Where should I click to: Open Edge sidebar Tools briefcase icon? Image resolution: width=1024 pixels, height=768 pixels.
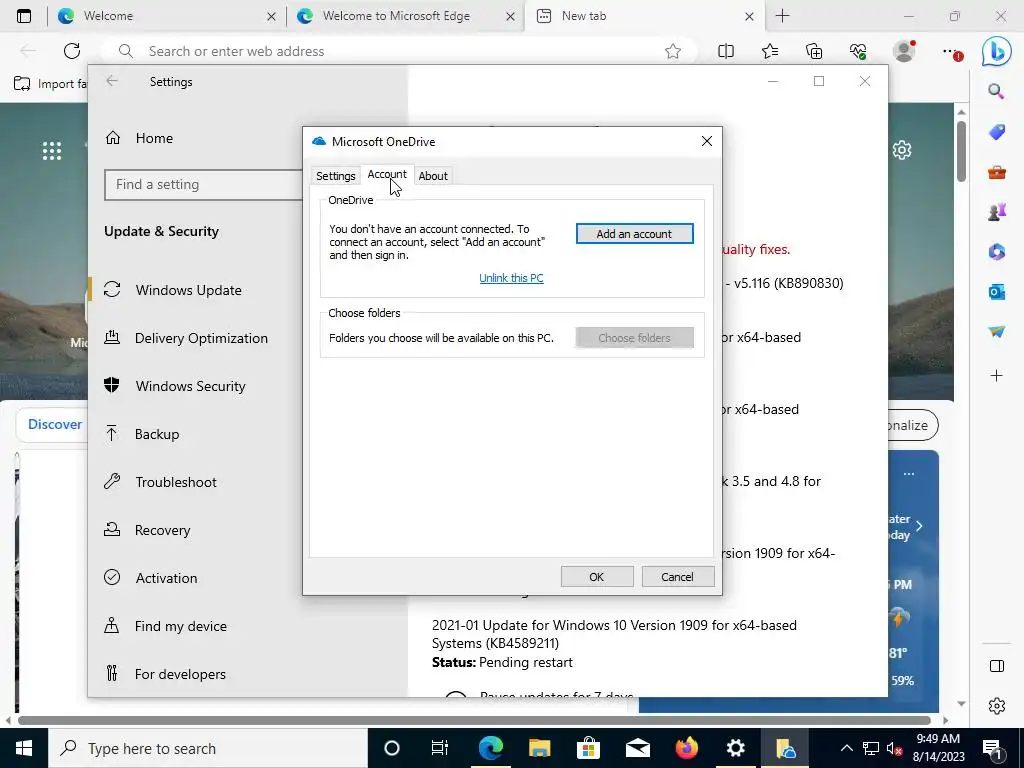[x=997, y=172]
